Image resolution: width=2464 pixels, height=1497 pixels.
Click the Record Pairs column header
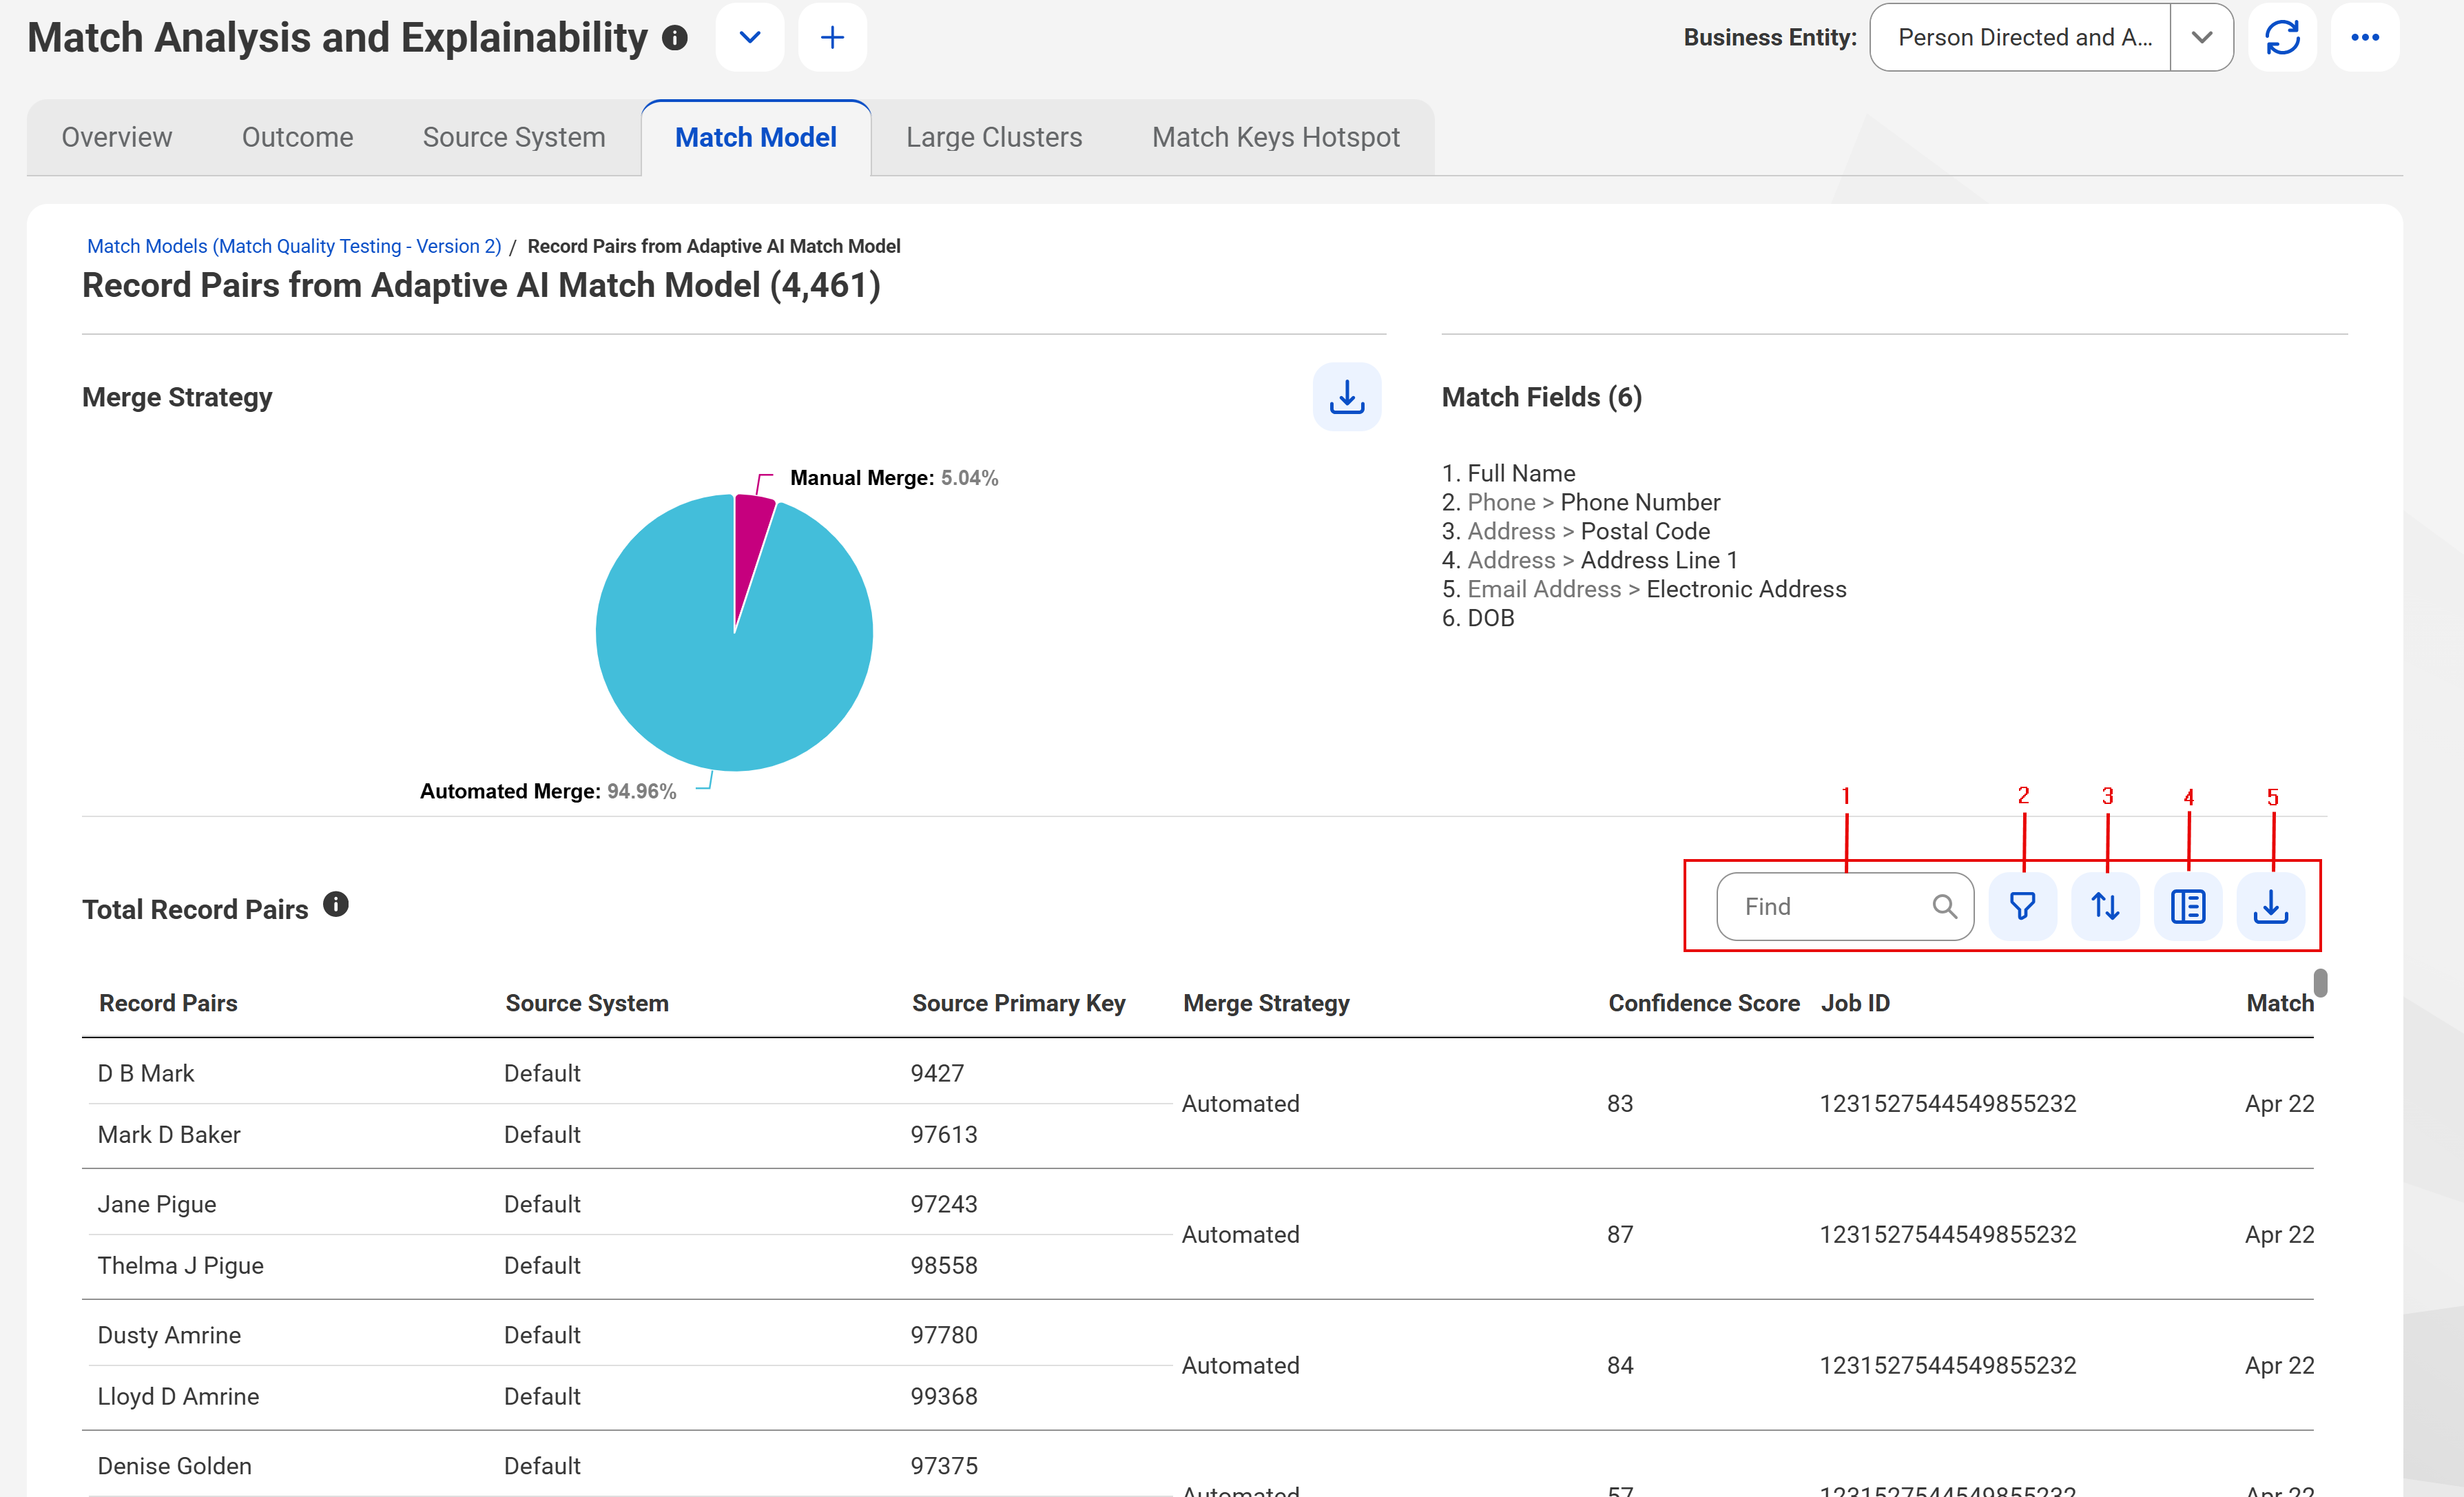pyautogui.click(x=168, y=1003)
